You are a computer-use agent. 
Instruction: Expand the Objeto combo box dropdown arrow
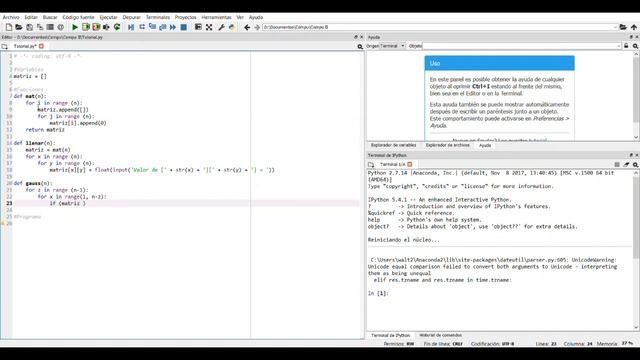[x=619, y=46]
